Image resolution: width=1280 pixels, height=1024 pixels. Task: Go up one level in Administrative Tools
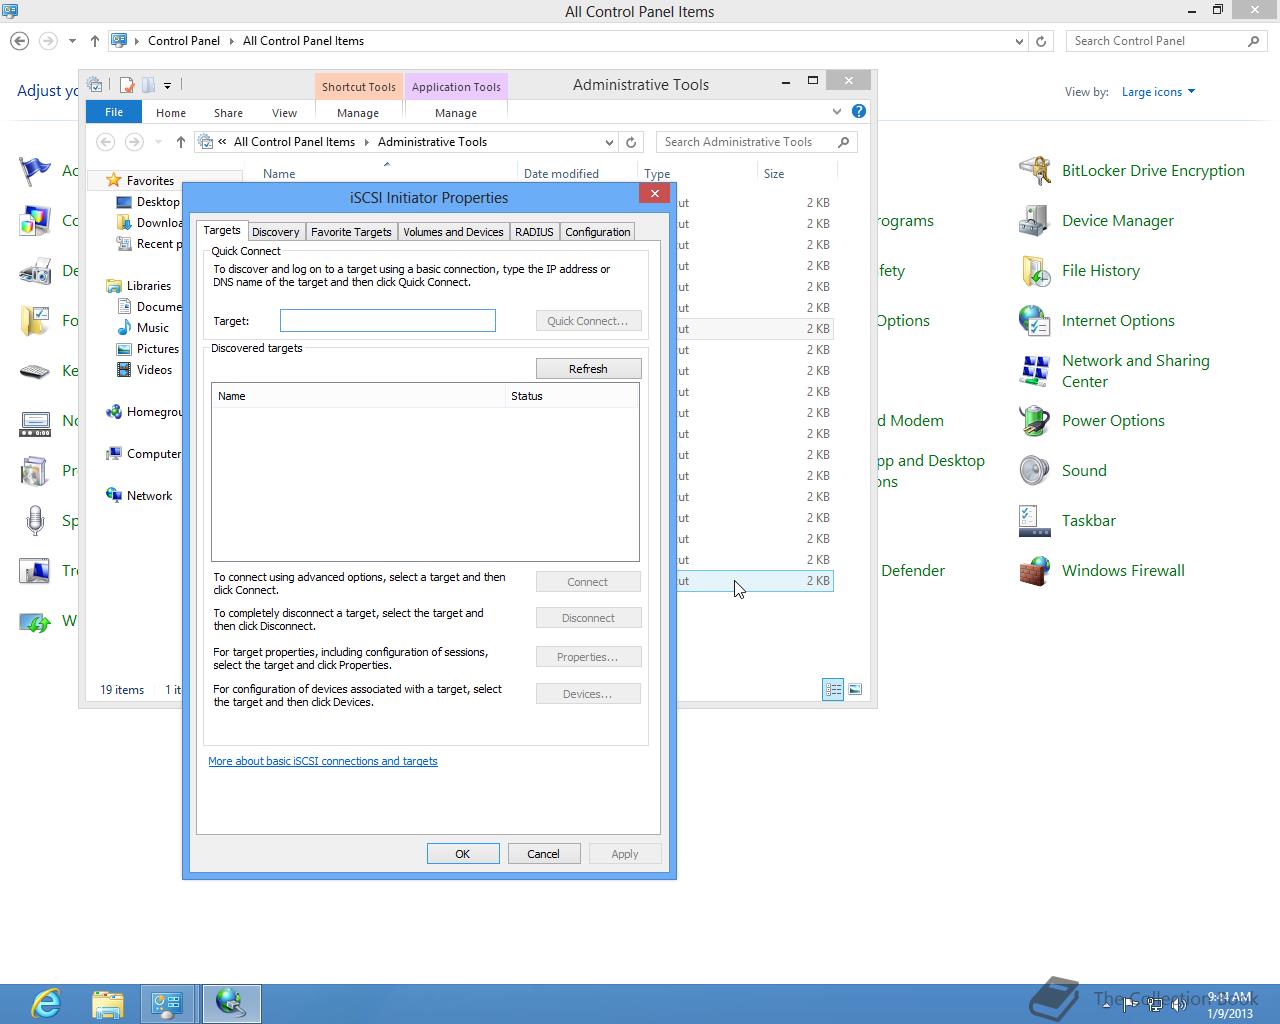pyautogui.click(x=180, y=142)
